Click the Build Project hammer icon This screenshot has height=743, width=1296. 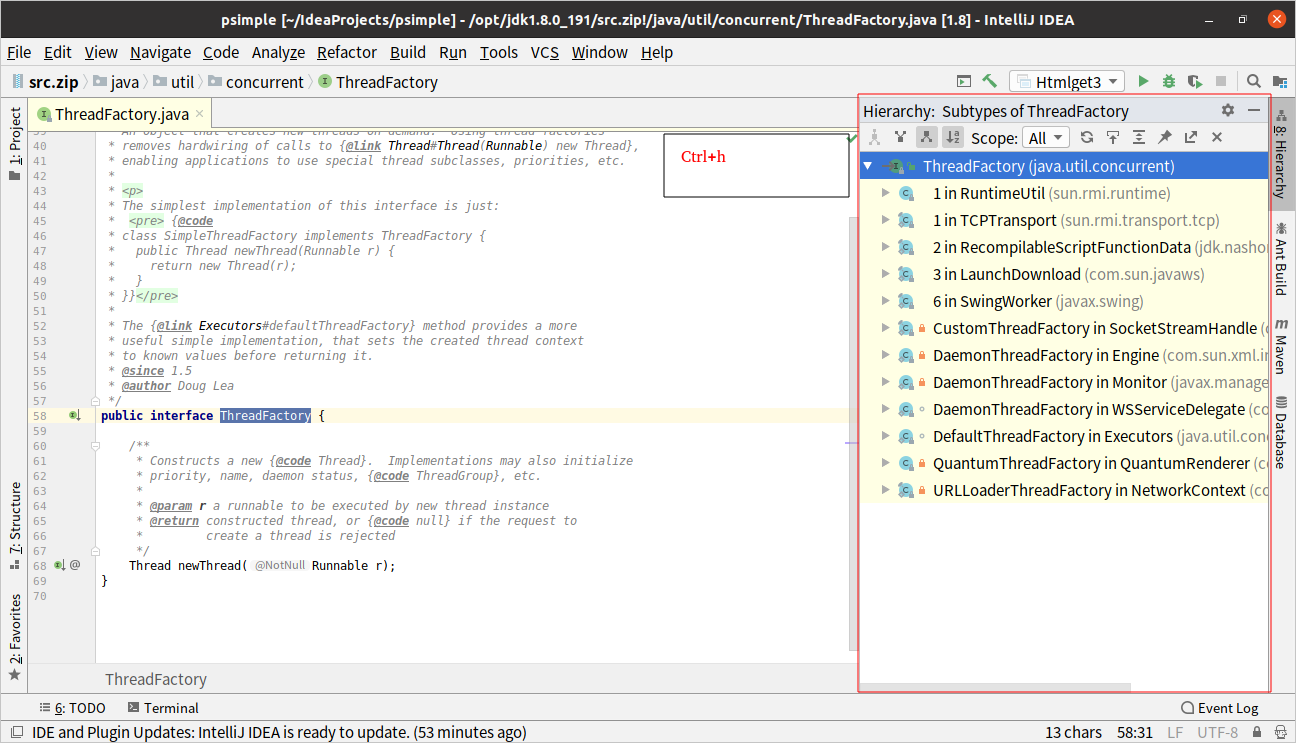[x=990, y=82]
